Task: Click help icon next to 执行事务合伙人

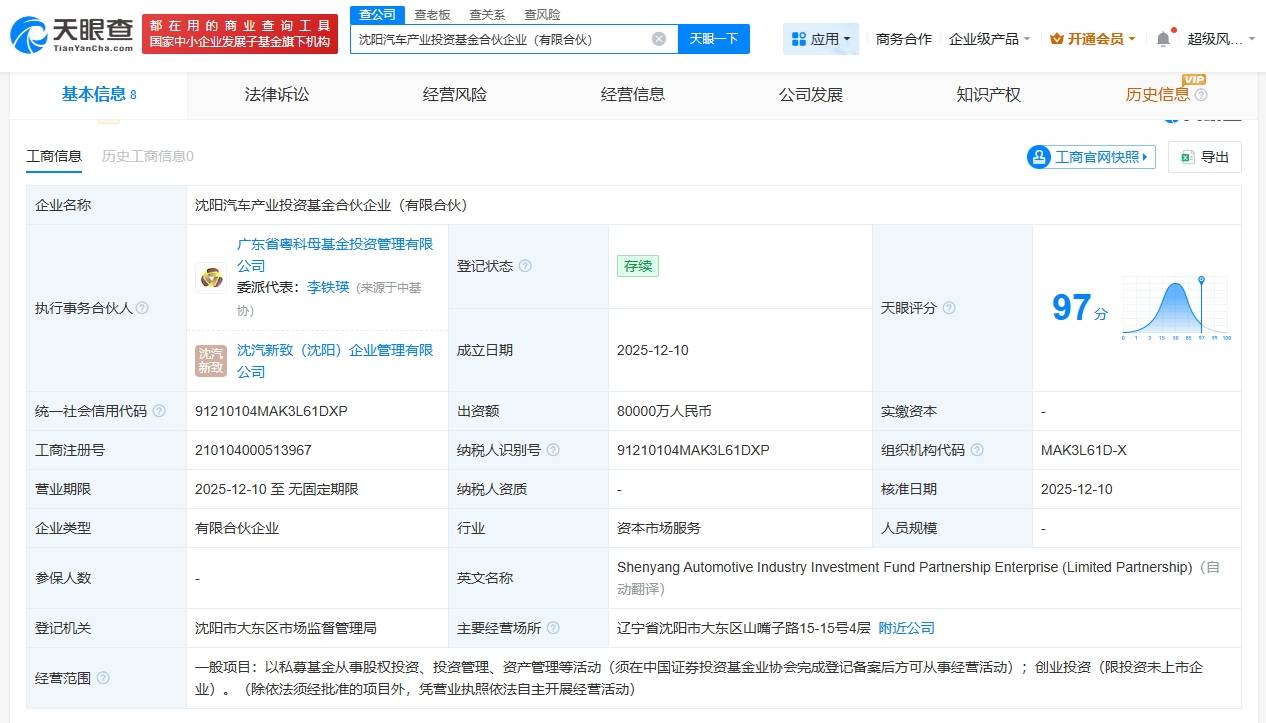Action: (x=142, y=308)
